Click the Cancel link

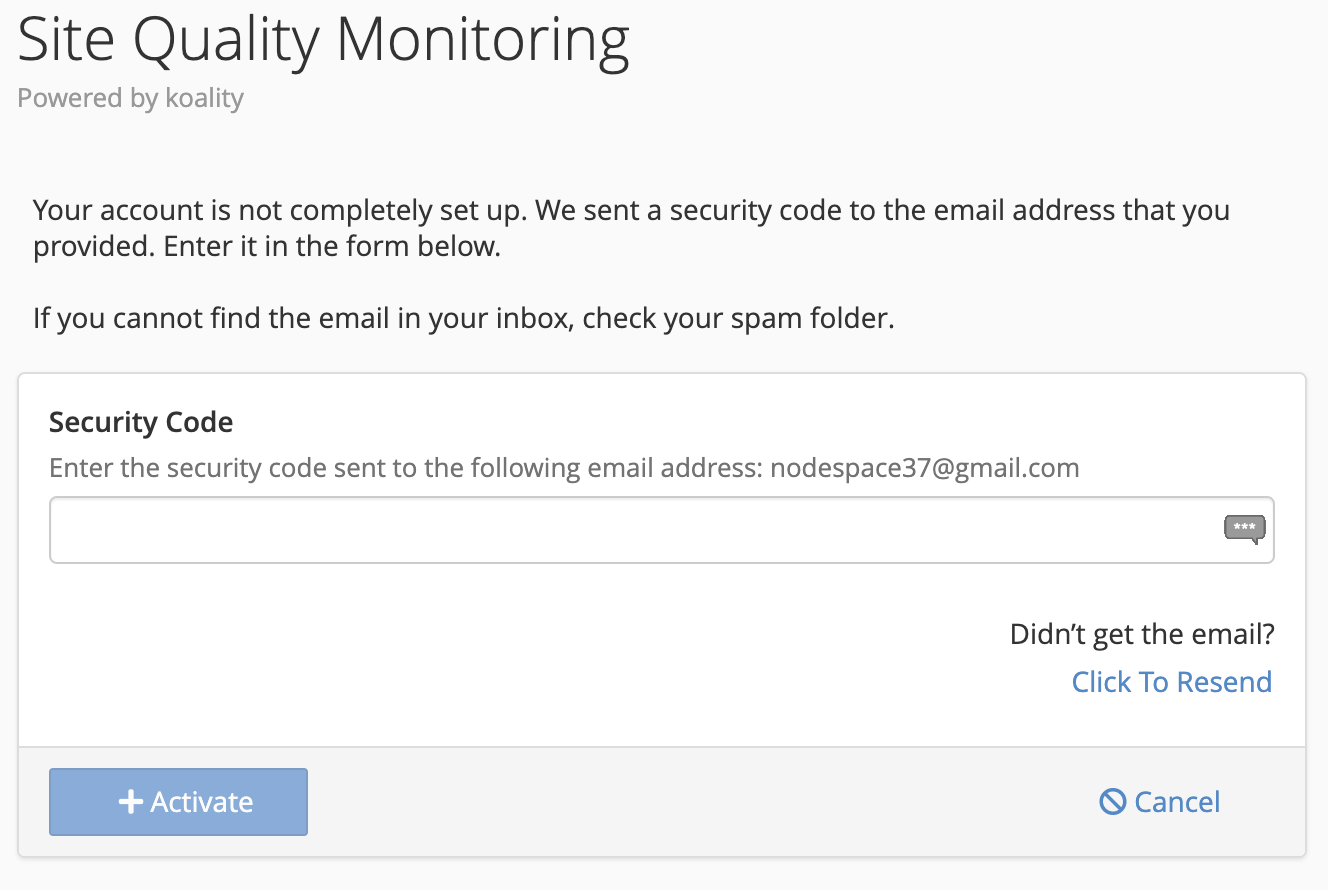(1177, 802)
